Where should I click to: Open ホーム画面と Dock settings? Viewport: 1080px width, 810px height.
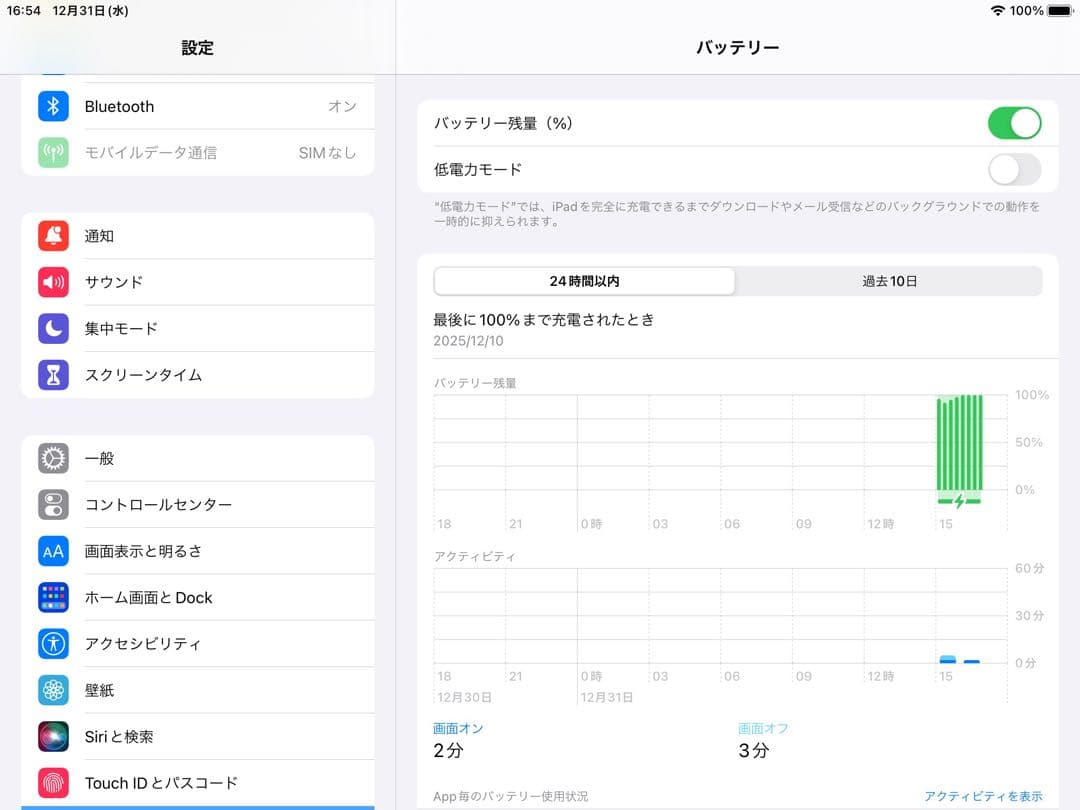coord(198,597)
